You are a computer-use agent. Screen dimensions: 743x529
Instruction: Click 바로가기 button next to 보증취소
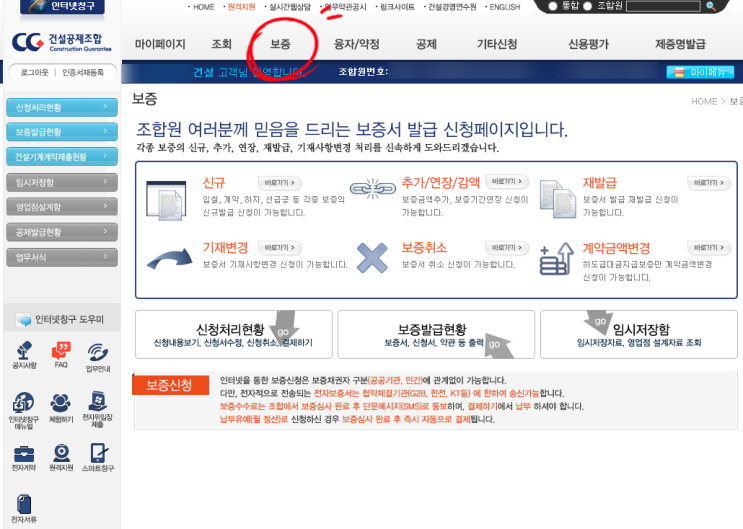pos(507,247)
